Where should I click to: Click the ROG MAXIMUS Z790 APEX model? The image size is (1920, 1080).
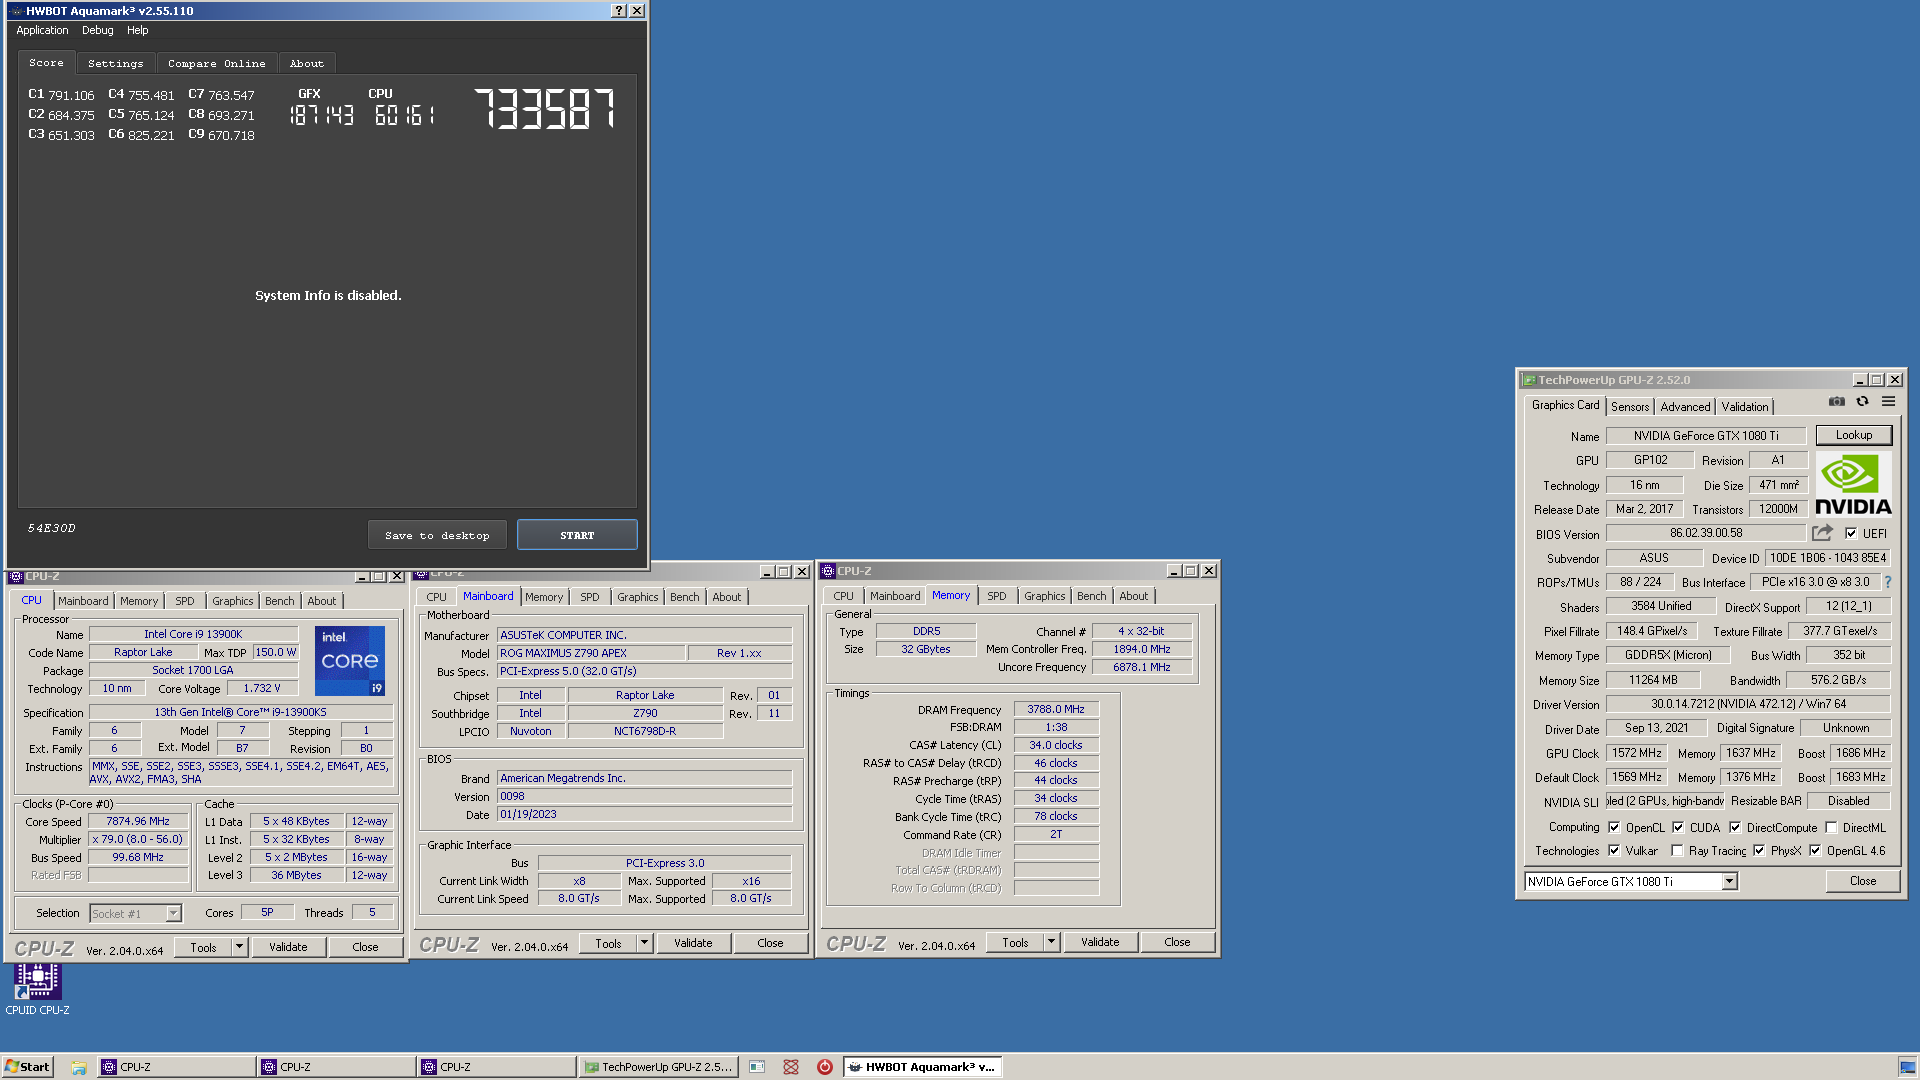591,653
